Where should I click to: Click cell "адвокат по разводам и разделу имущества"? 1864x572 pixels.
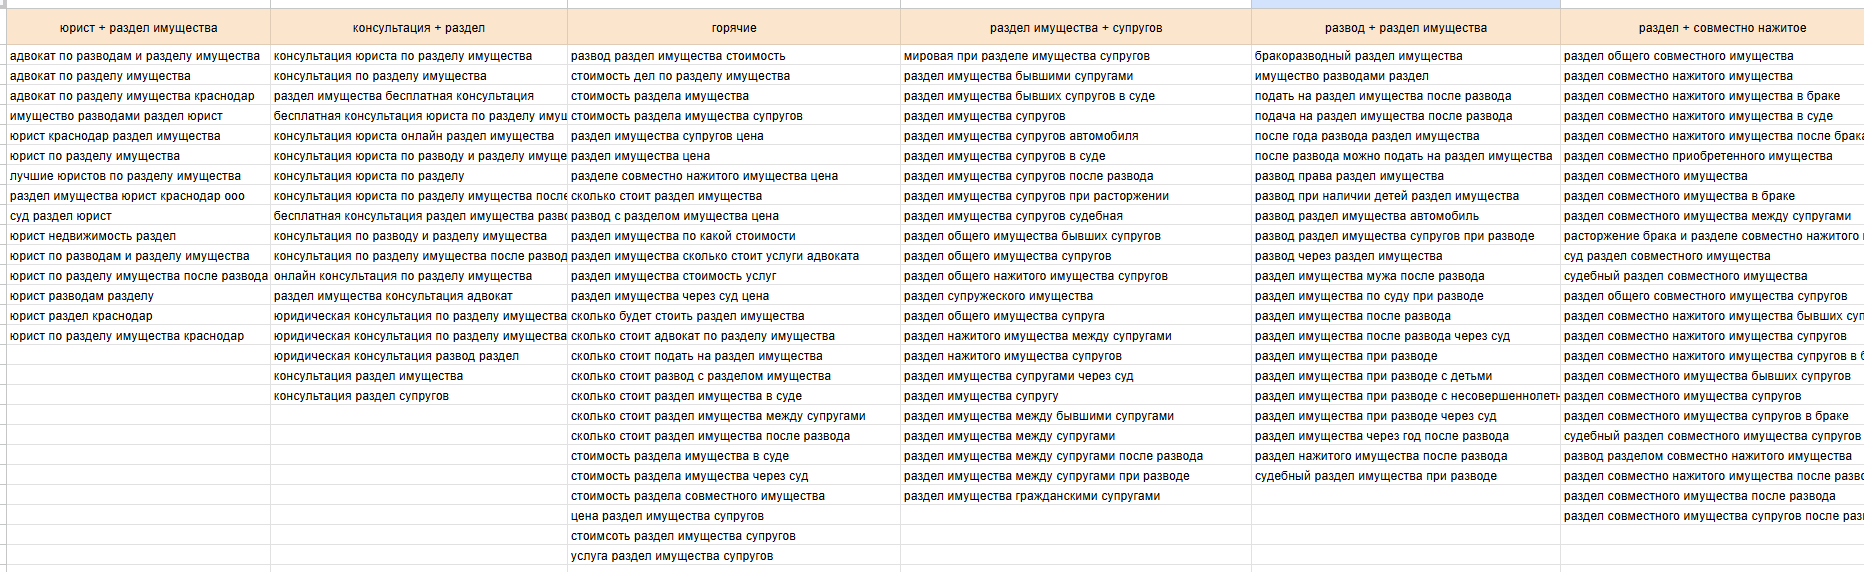(138, 56)
